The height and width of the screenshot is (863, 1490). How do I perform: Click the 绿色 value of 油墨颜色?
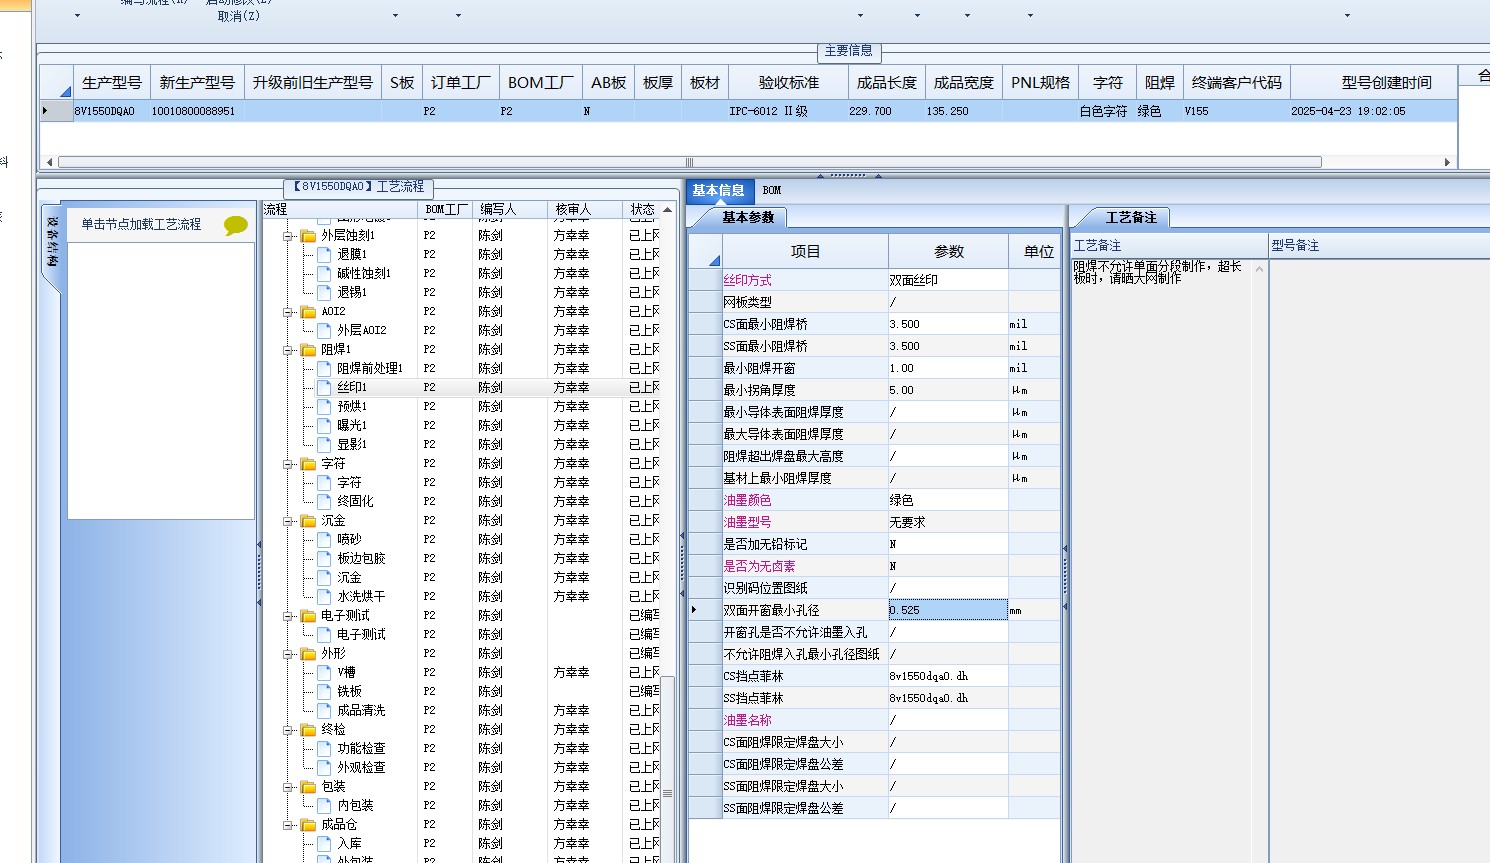pyautogui.click(x=947, y=500)
